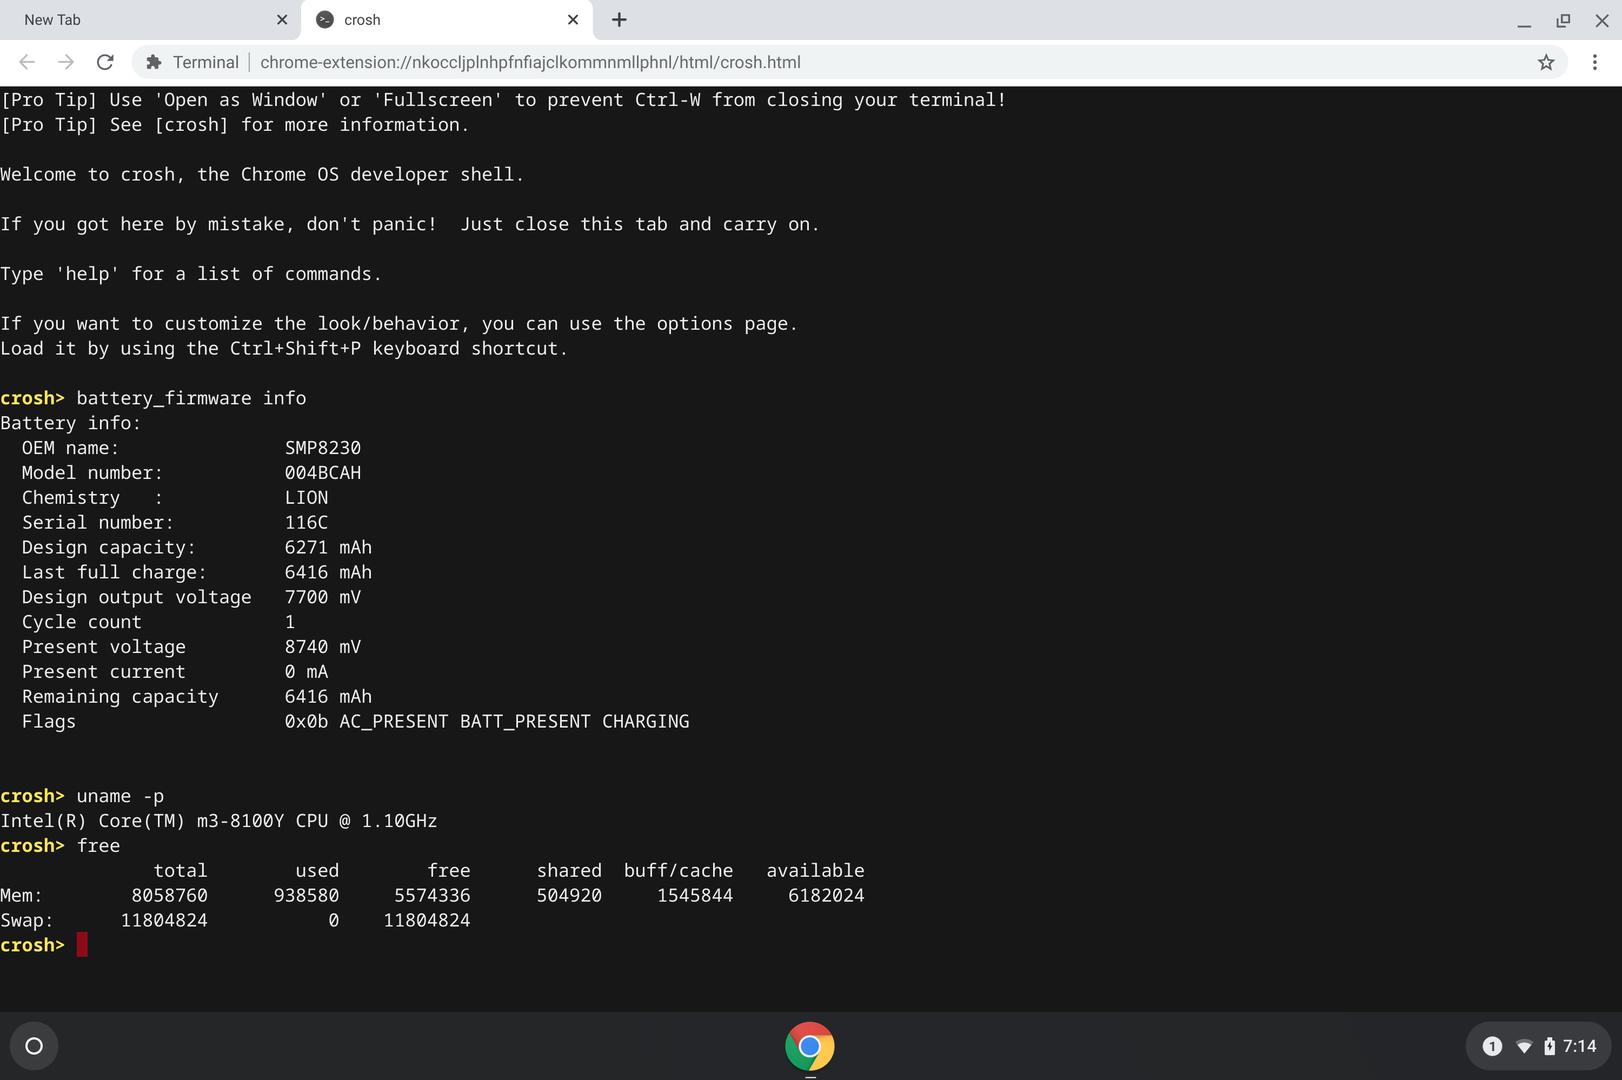This screenshot has height=1080, width=1622.
Task: Select the crosh tab
Action: click(x=440, y=20)
